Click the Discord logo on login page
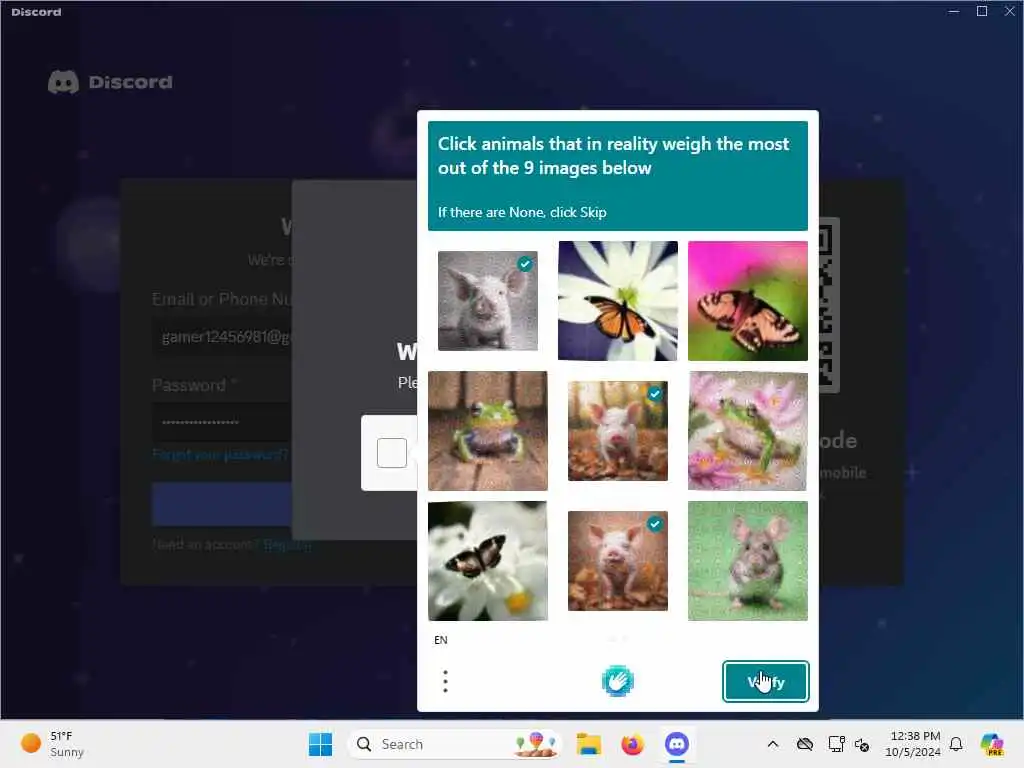 click(x=110, y=82)
